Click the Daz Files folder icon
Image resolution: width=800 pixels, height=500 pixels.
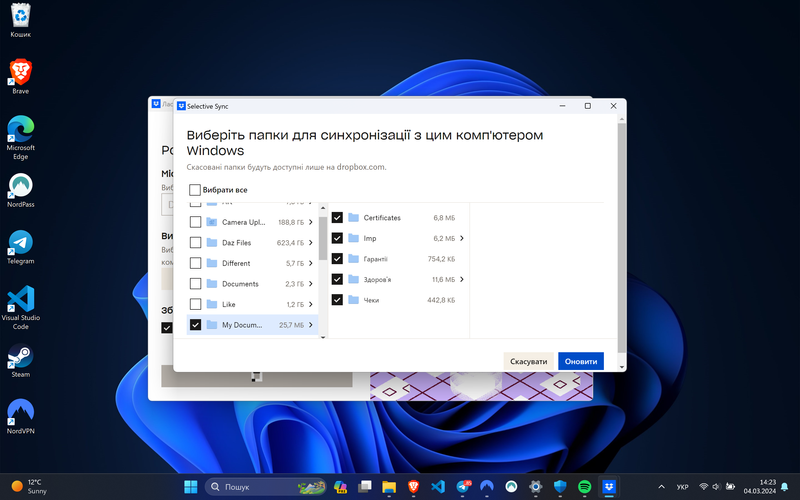tap(211, 242)
